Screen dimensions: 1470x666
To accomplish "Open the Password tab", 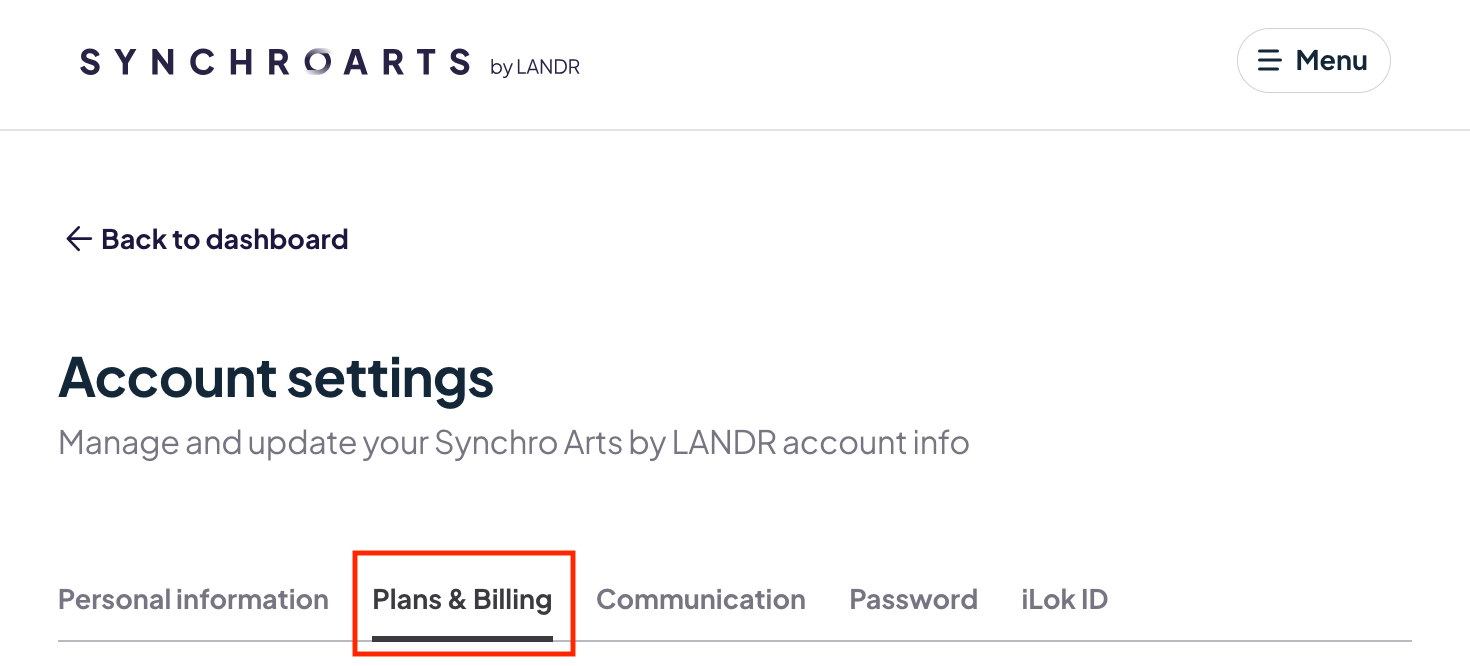I will pyautogui.click(x=913, y=599).
